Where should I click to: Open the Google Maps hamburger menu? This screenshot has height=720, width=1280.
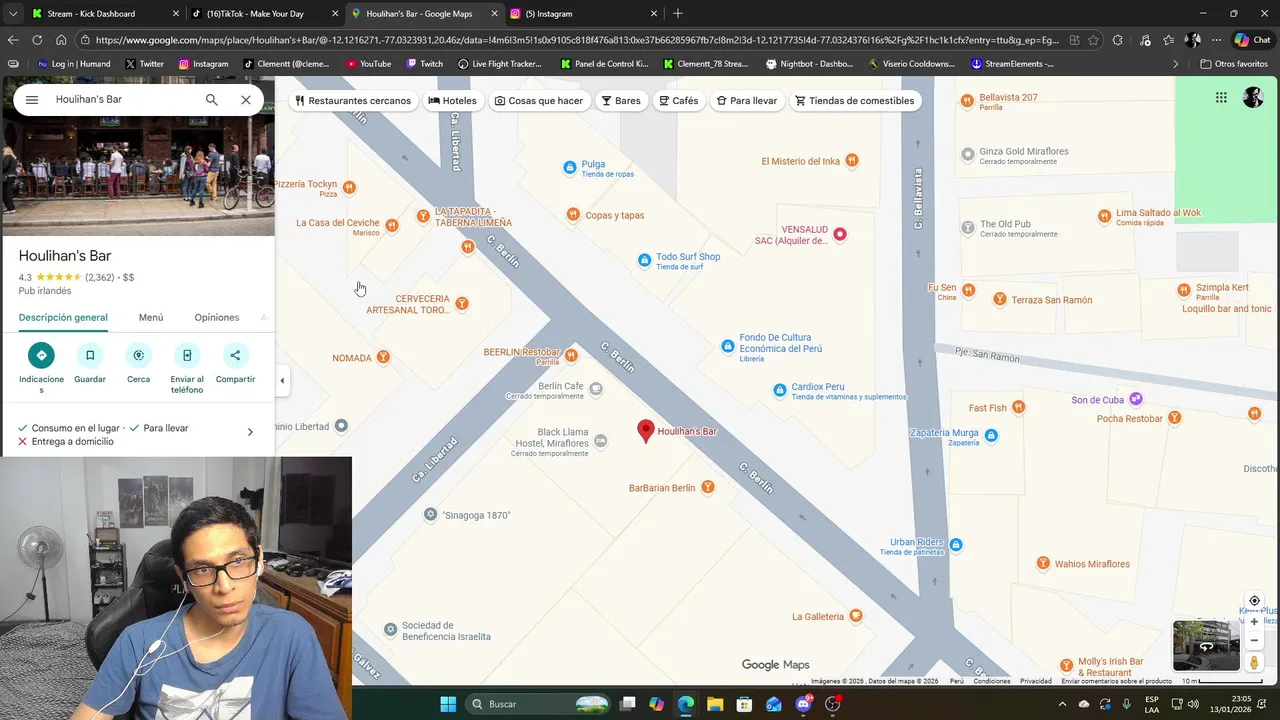pos(32,100)
